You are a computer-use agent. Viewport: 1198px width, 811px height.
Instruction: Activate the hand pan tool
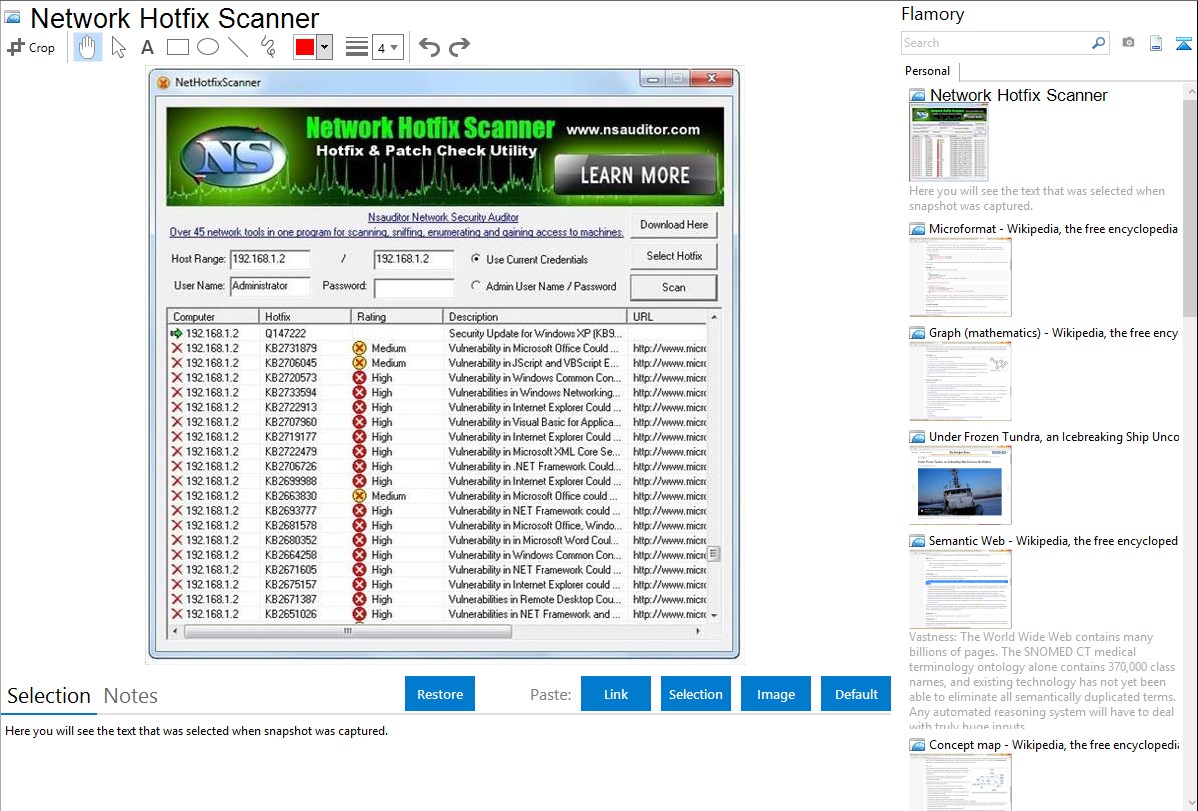(x=87, y=47)
